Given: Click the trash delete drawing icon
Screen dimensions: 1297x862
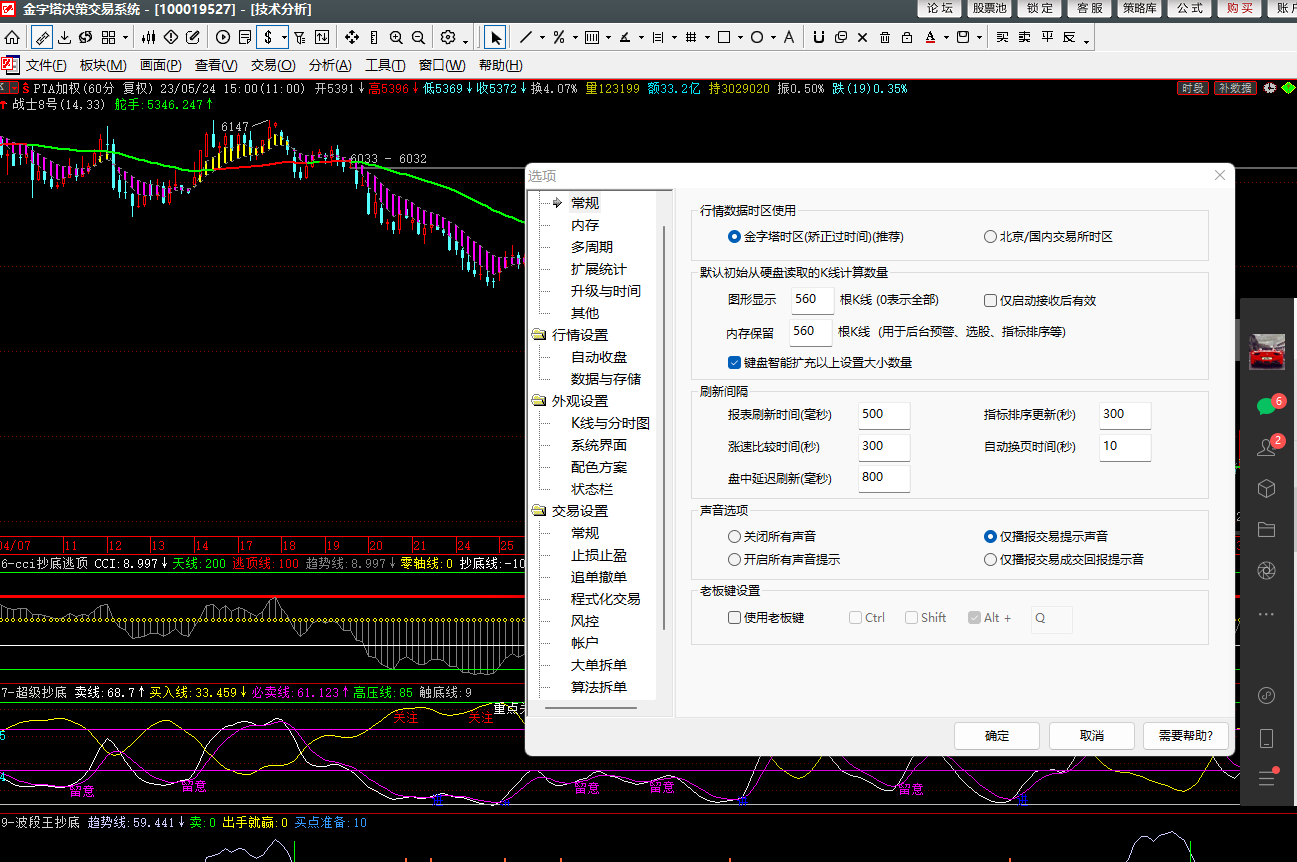Looking at the screenshot, I should click(x=885, y=38).
